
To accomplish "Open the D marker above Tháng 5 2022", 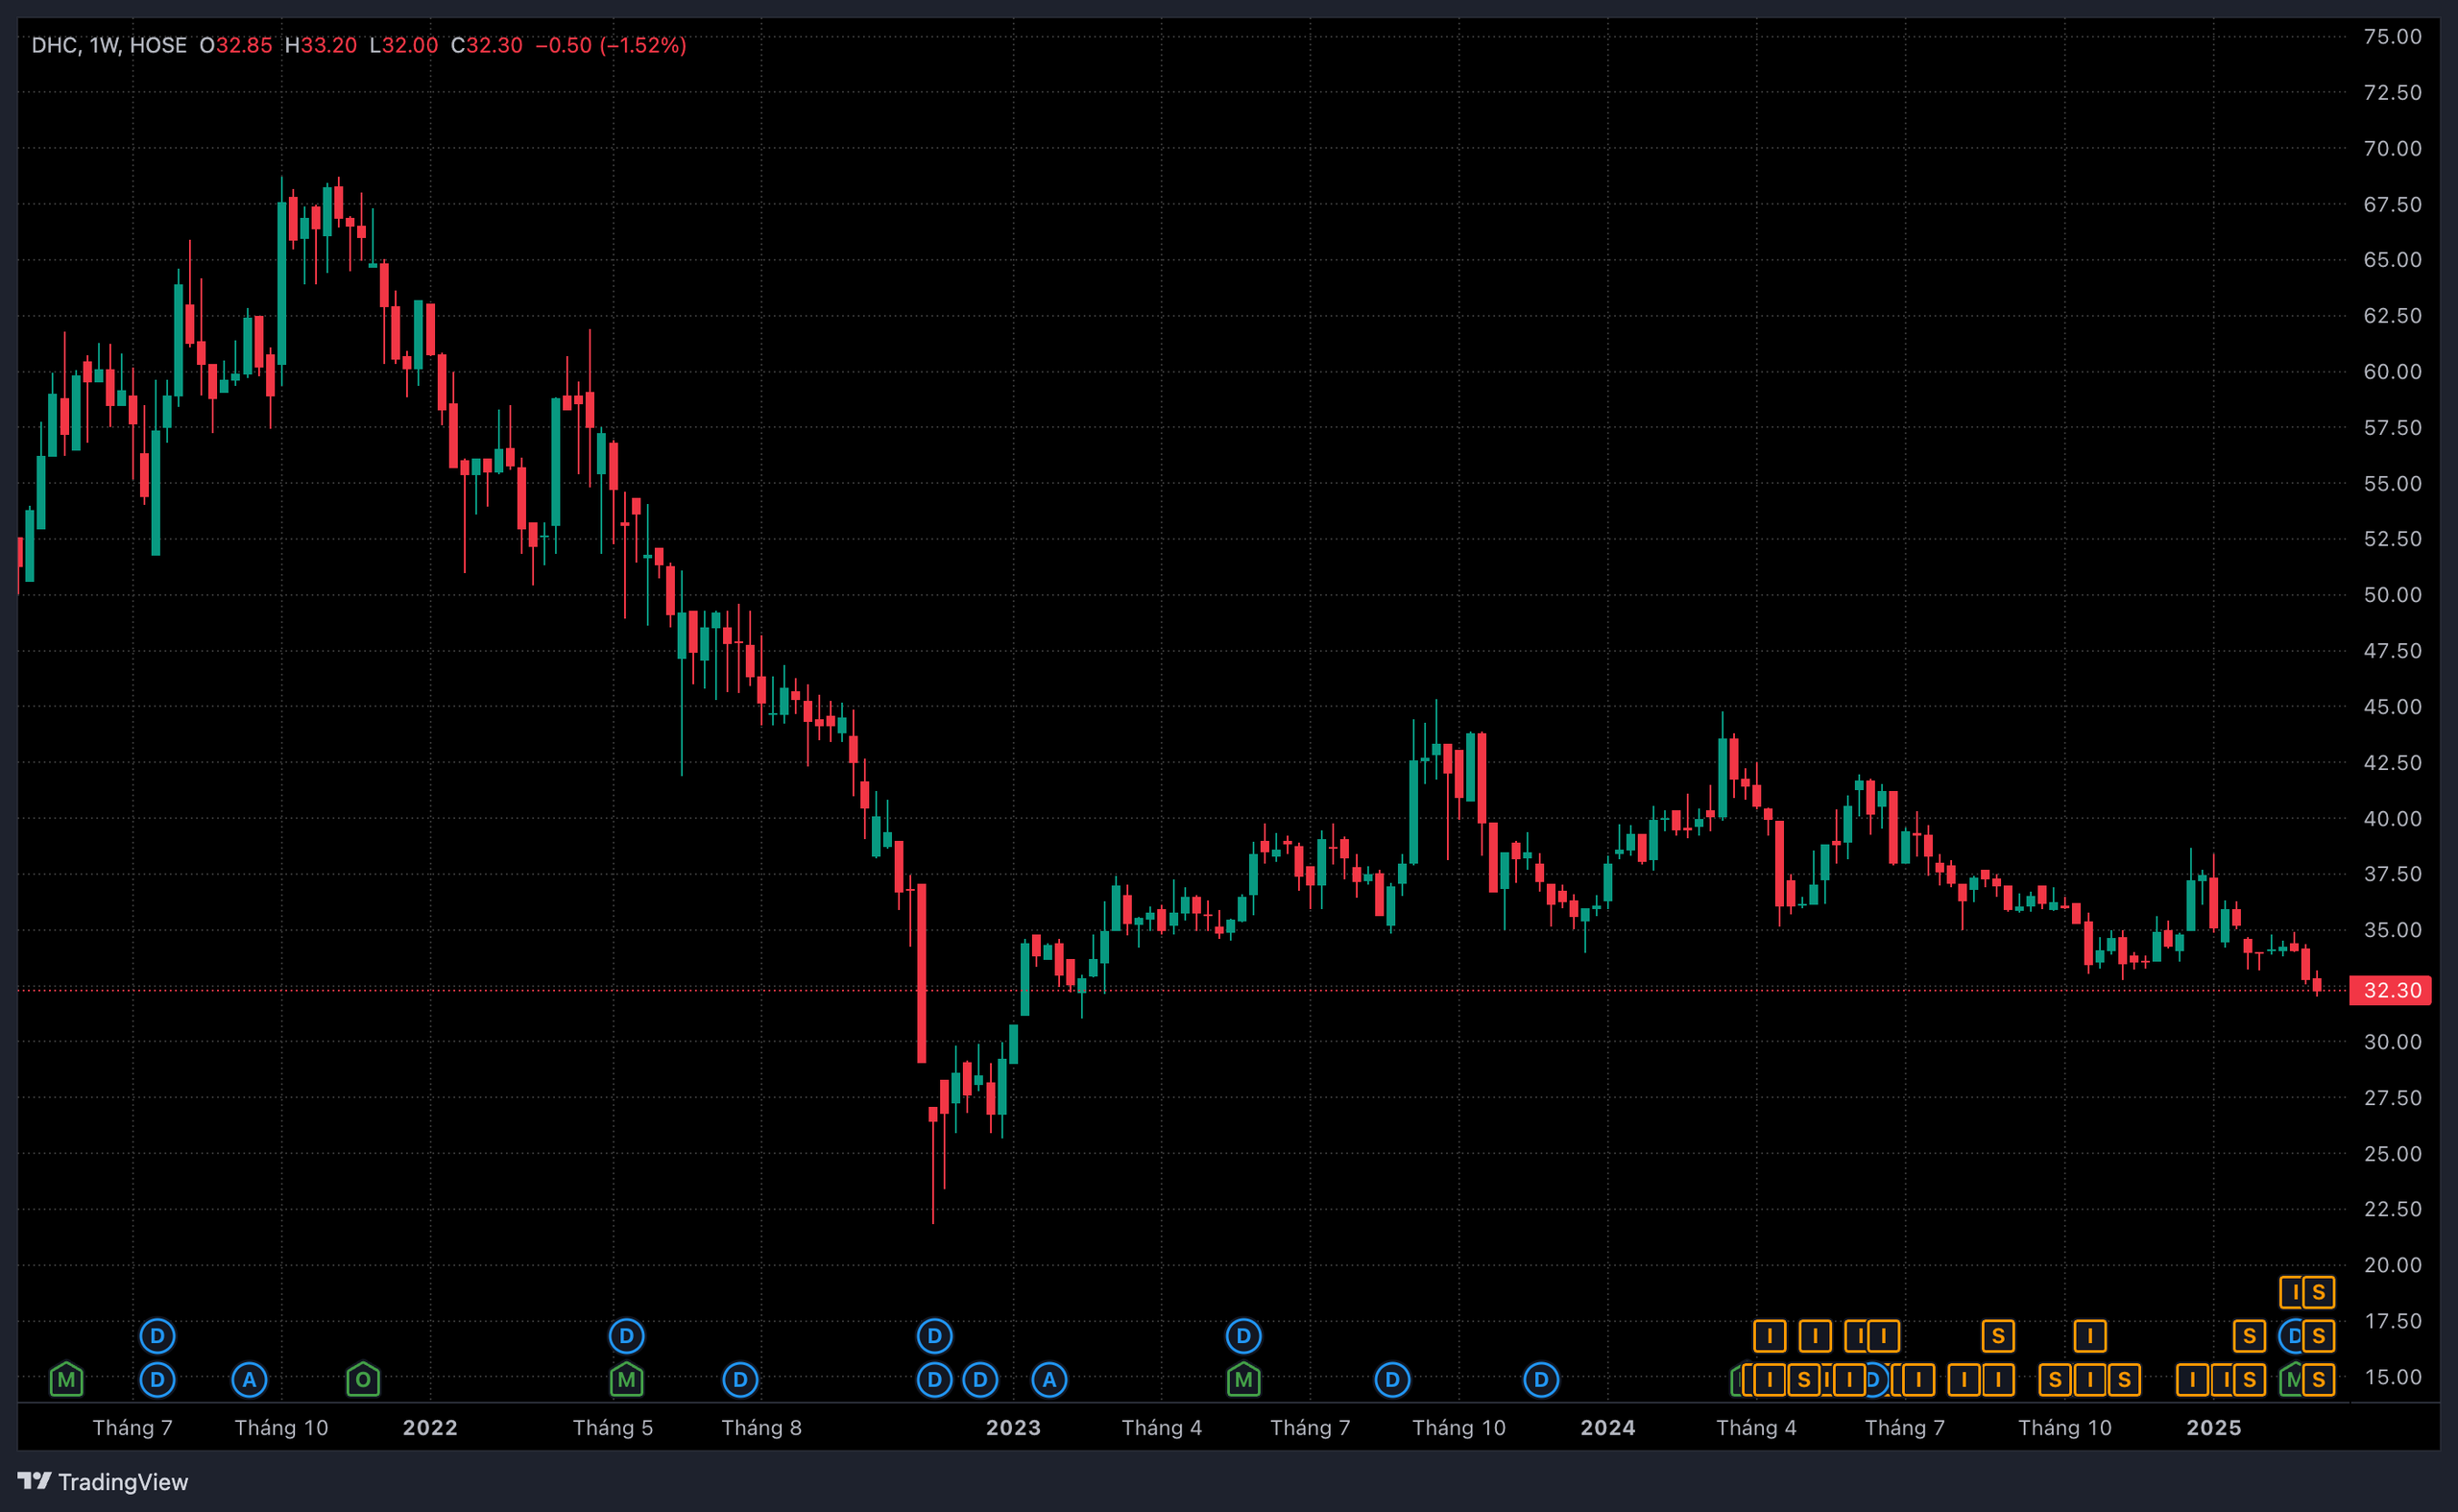I will point(626,1336).
